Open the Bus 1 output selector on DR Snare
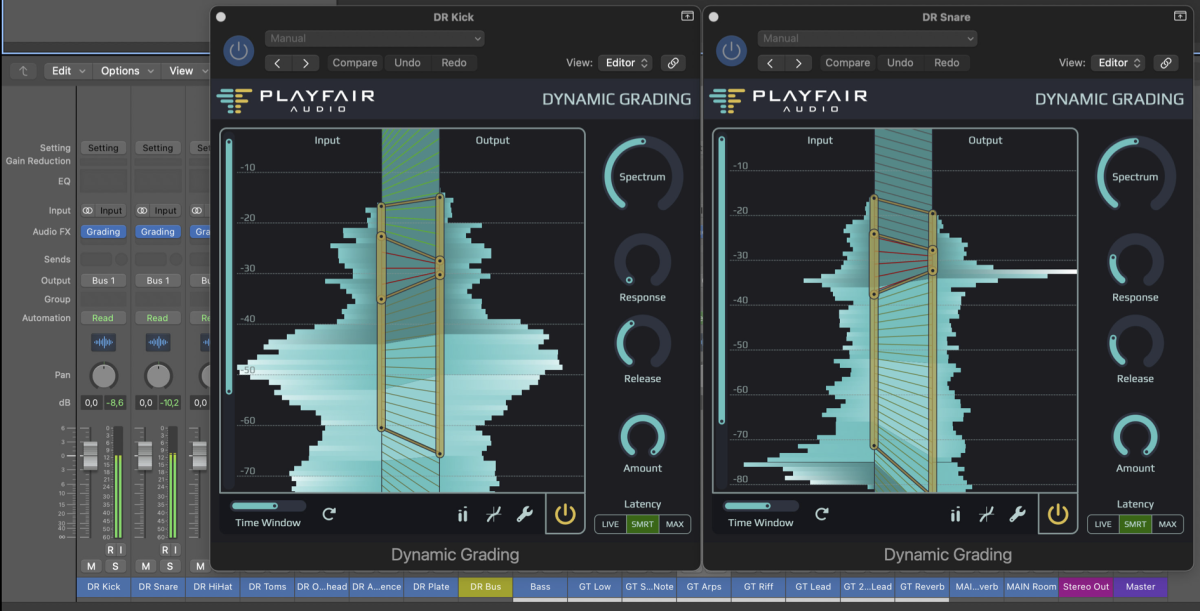Screen dimensions: 1200x611 158,281
